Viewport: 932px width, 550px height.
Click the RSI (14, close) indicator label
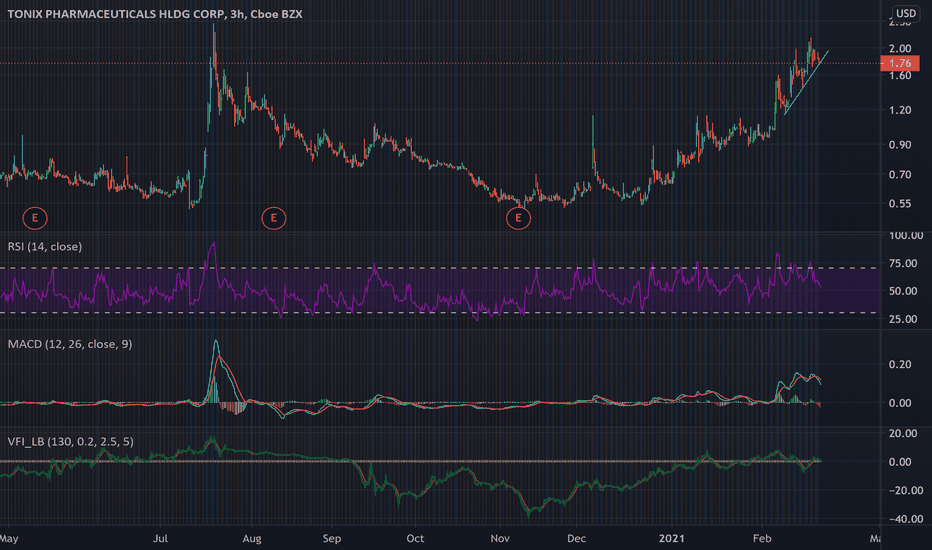click(45, 246)
